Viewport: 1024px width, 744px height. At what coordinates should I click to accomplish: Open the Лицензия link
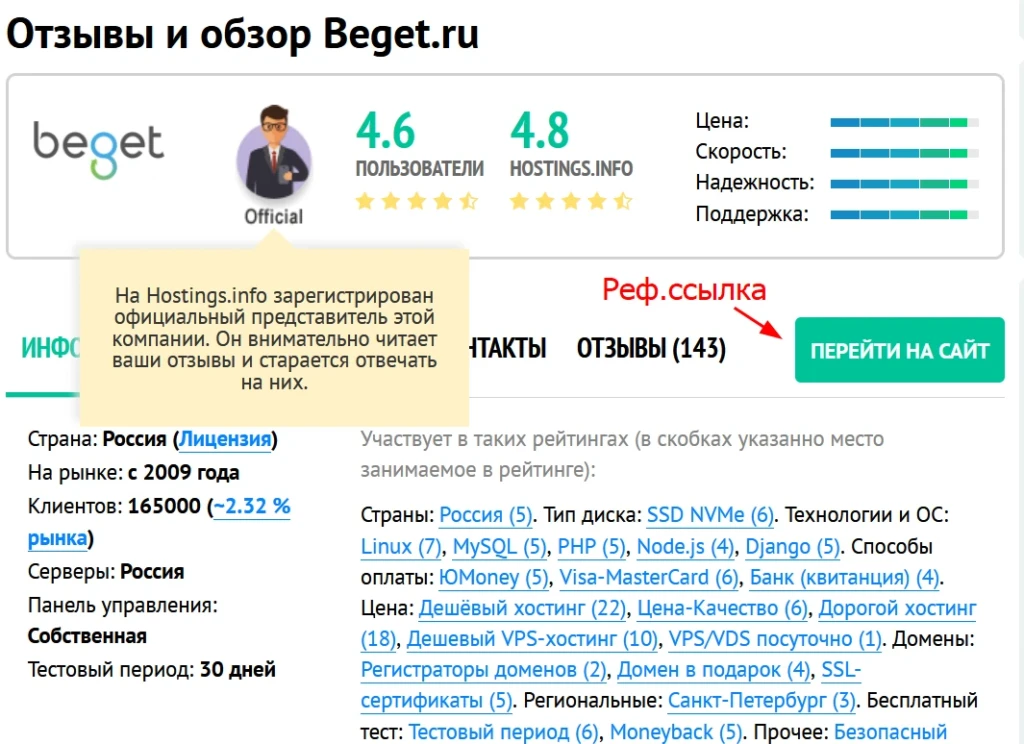(x=225, y=439)
